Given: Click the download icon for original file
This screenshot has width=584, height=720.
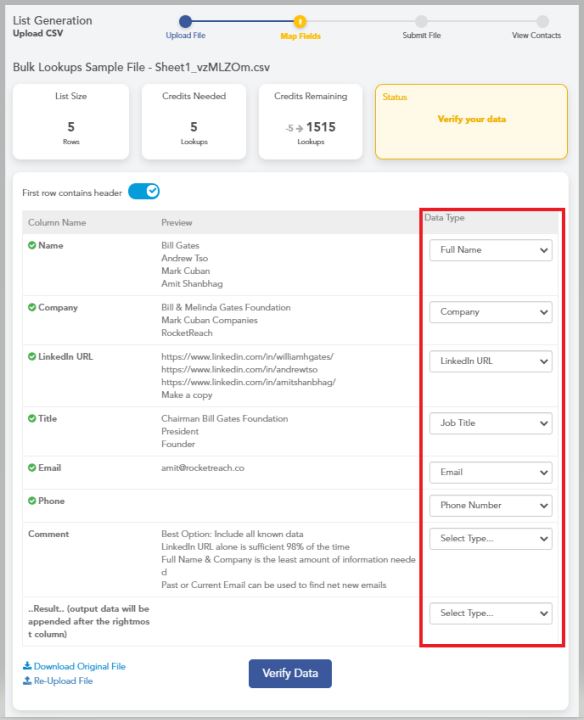Looking at the screenshot, I should click(x=28, y=665).
